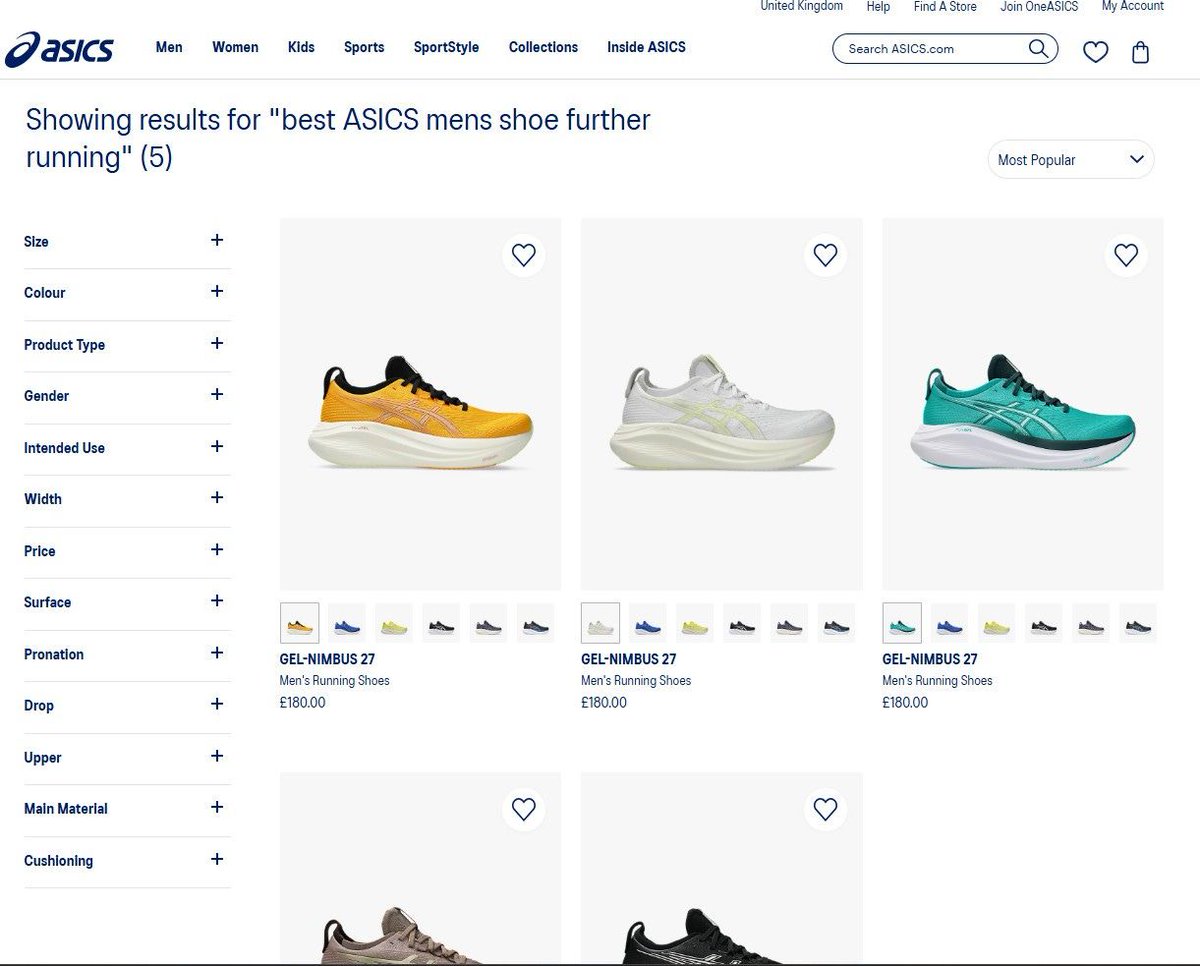Image resolution: width=1200 pixels, height=966 pixels.
Task: Favourite the orange GEL-NIMBUS 27 shoe
Action: pos(524,255)
